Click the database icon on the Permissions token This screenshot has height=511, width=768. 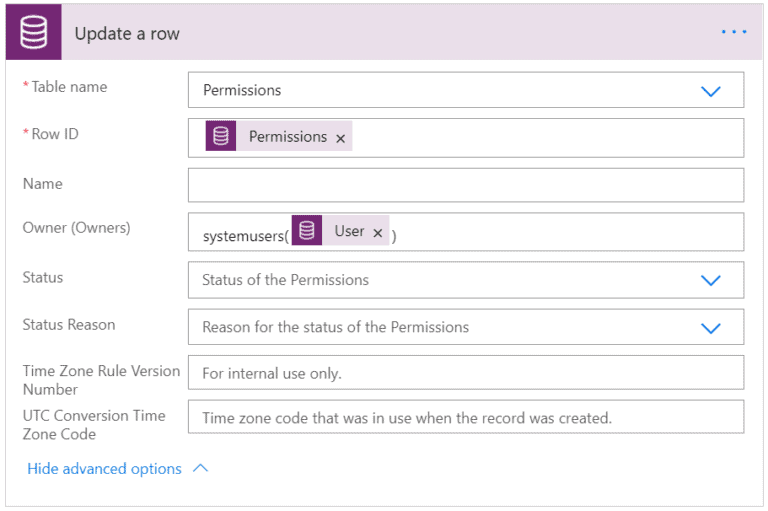tap(221, 137)
